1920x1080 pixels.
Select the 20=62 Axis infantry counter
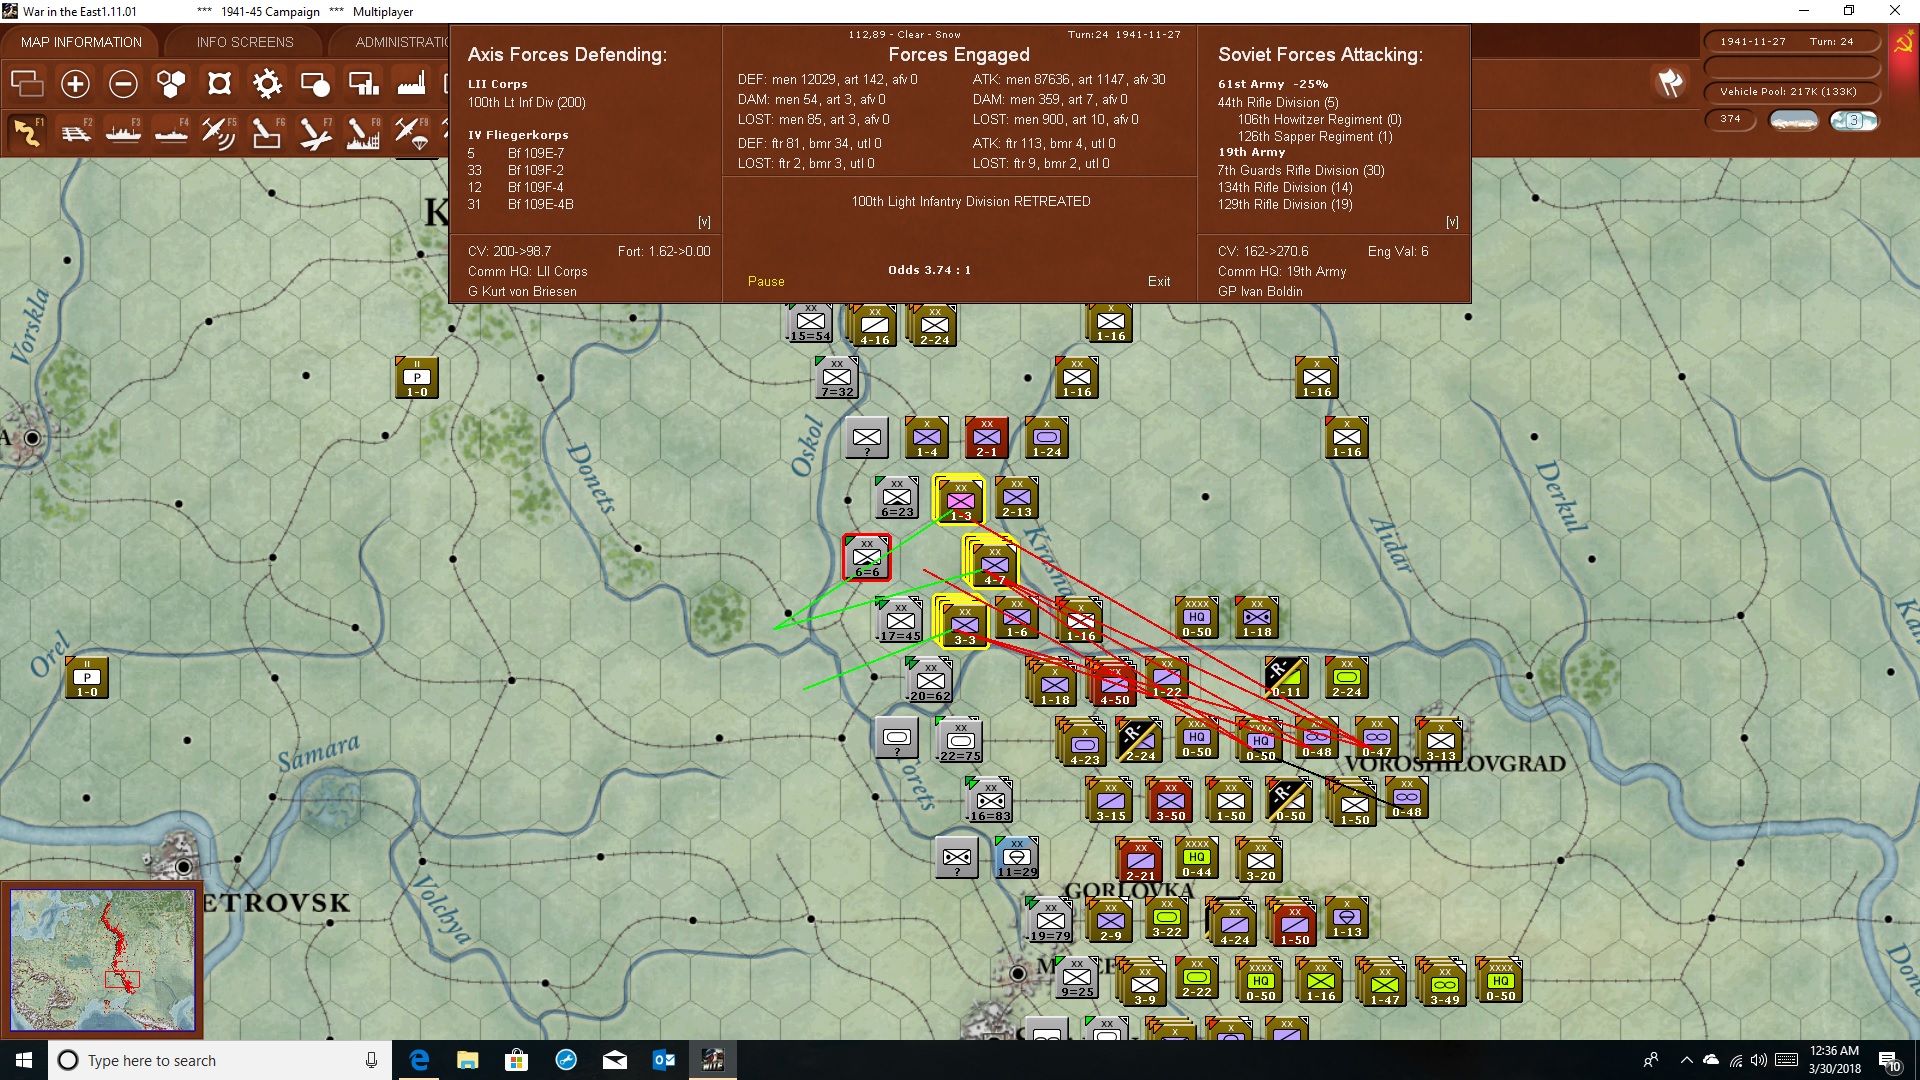tap(930, 680)
